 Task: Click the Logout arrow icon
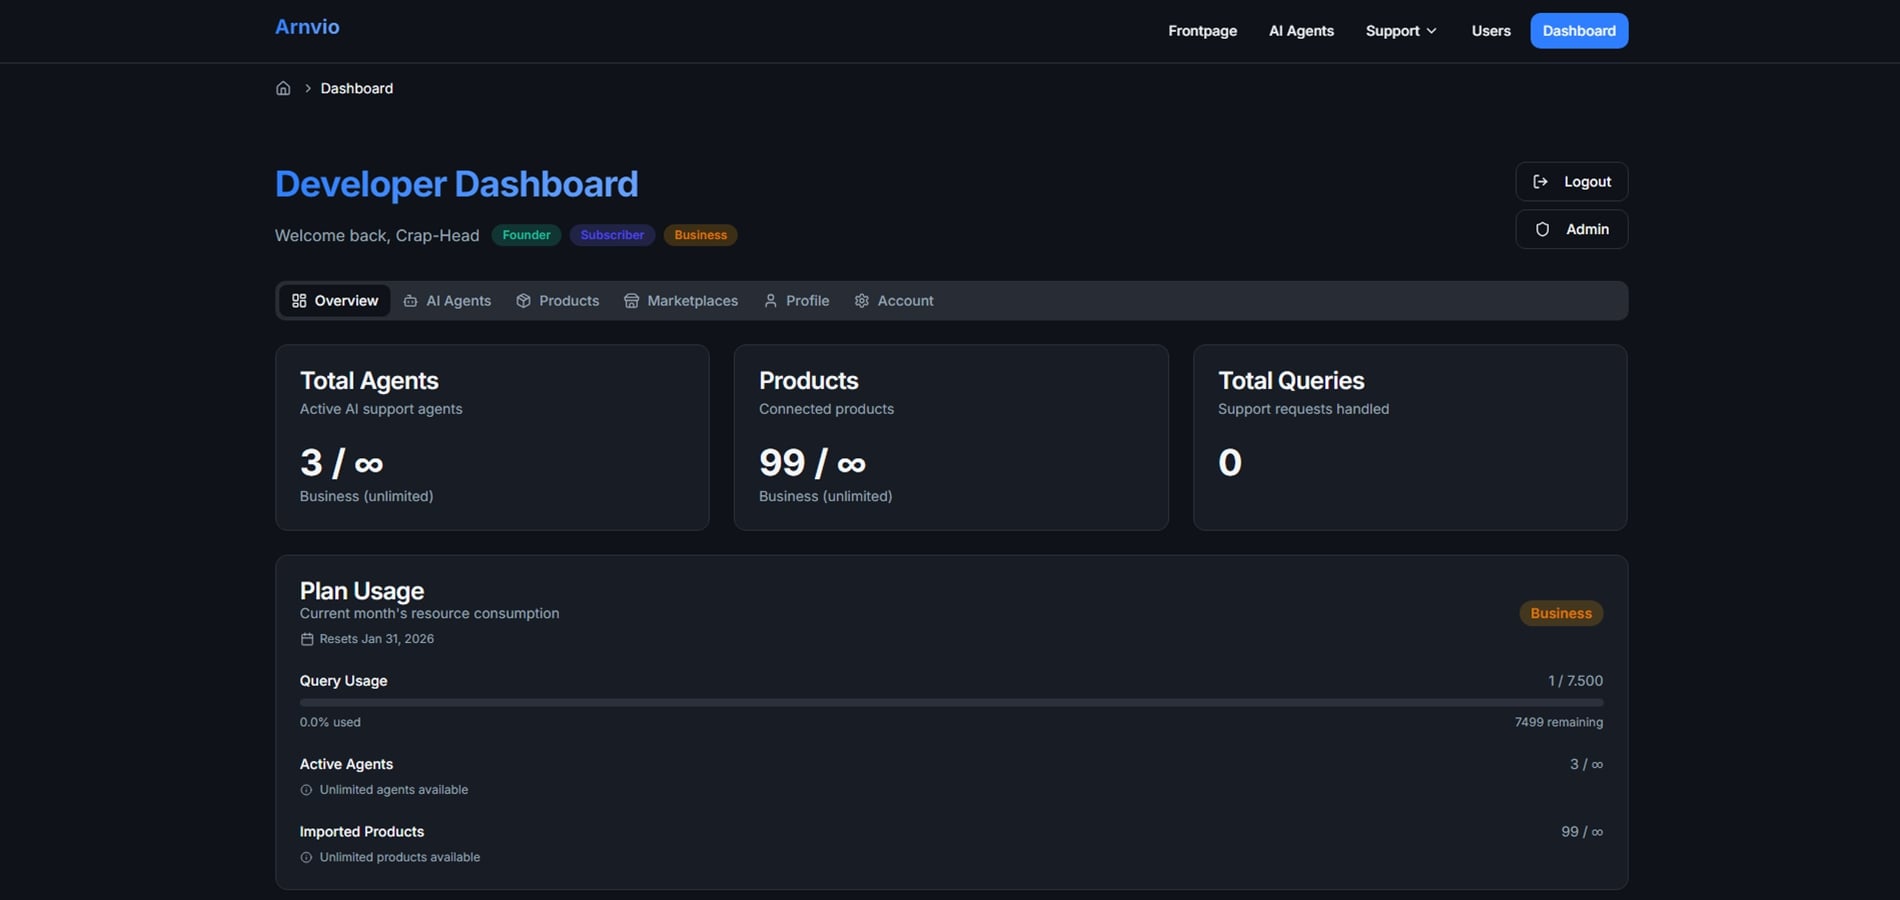click(1541, 181)
